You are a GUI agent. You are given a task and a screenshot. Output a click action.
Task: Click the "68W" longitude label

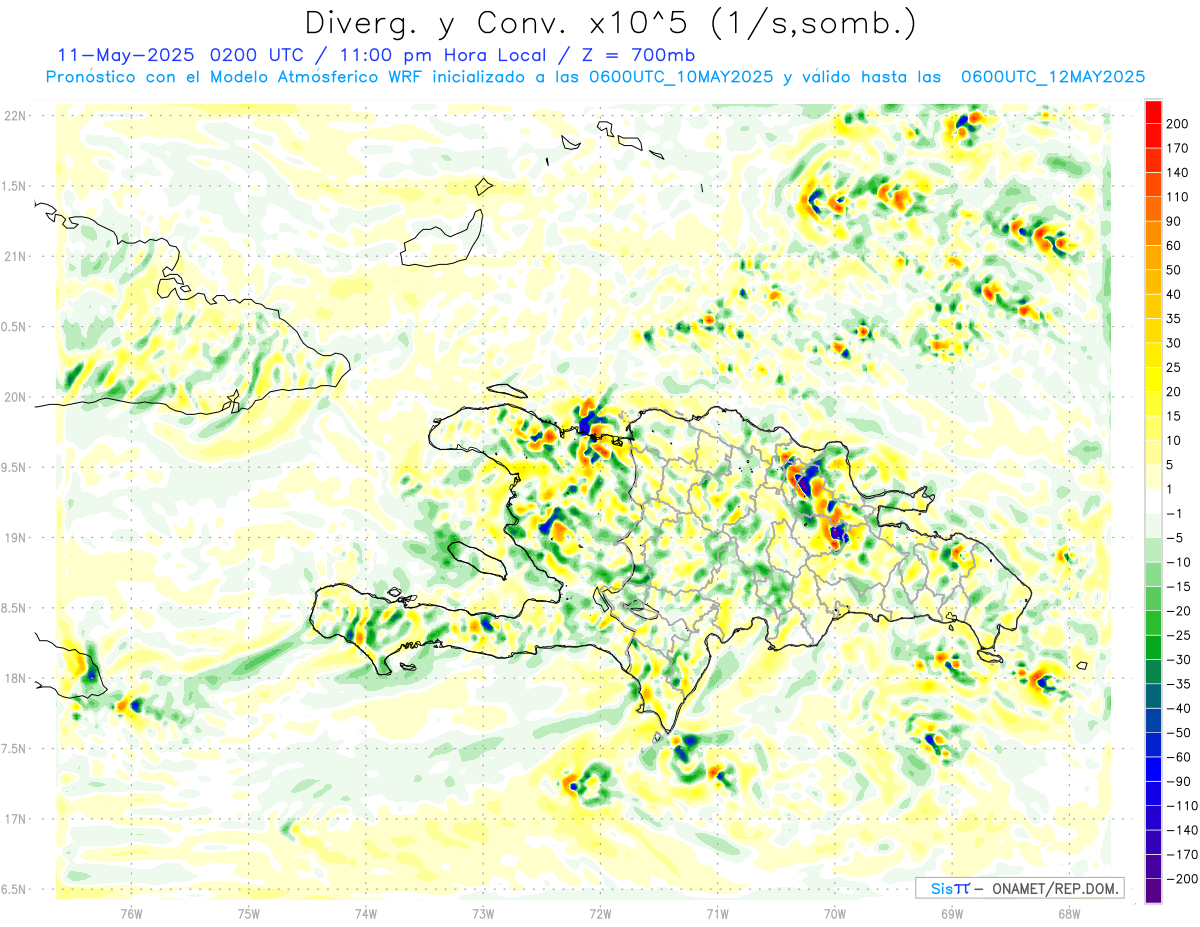pos(1069,913)
